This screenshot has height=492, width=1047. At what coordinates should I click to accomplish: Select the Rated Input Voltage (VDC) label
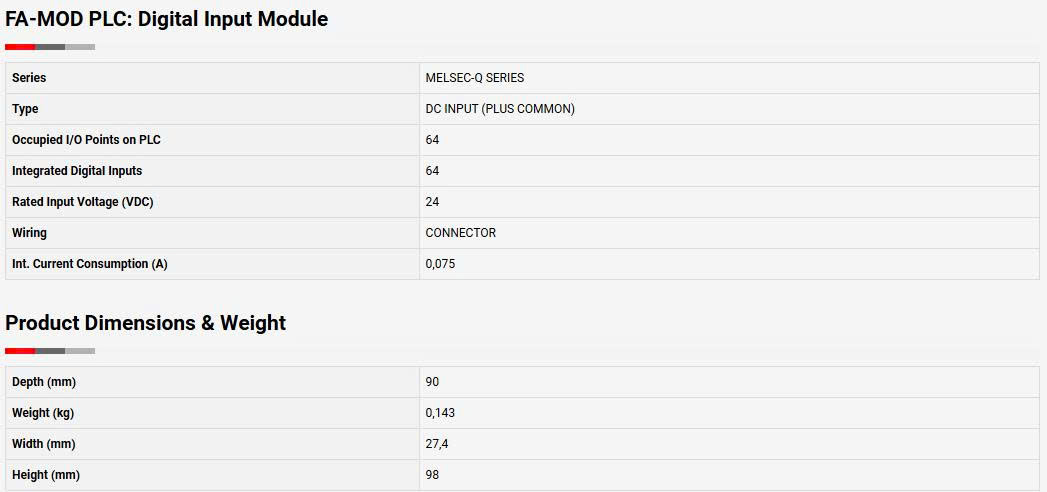(83, 202)
